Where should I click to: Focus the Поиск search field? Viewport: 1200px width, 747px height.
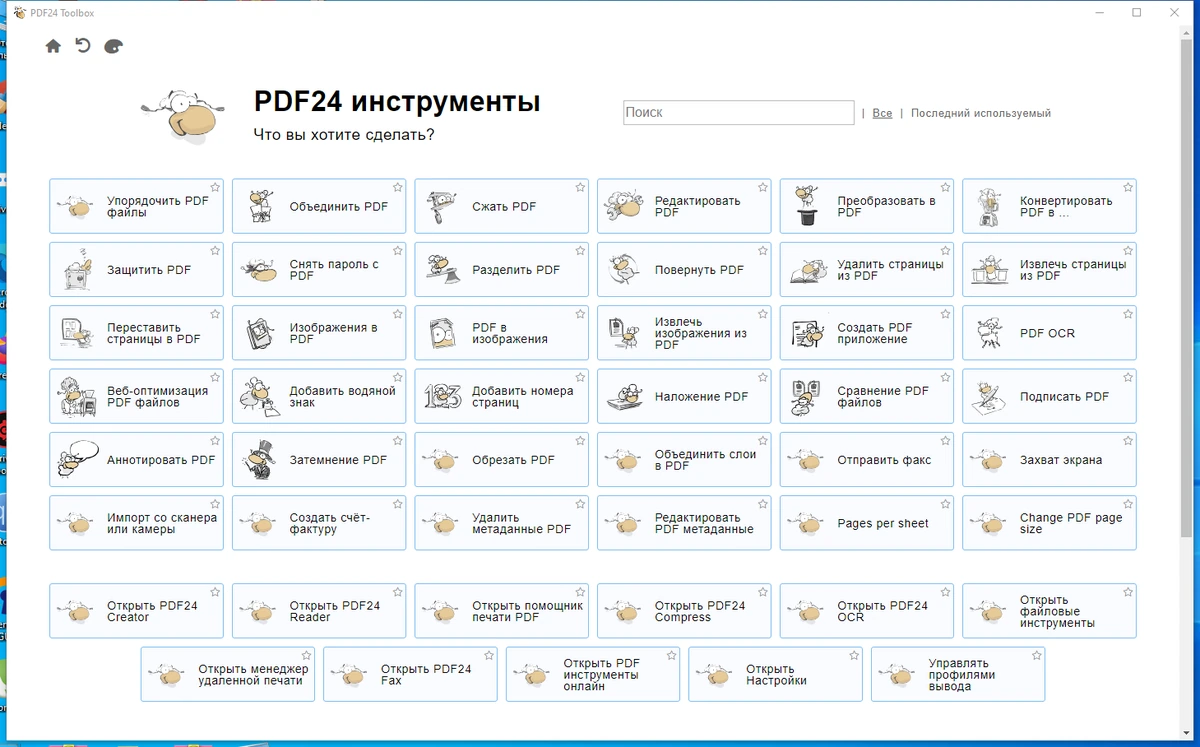pyautogui.click(x=738, y=113)
